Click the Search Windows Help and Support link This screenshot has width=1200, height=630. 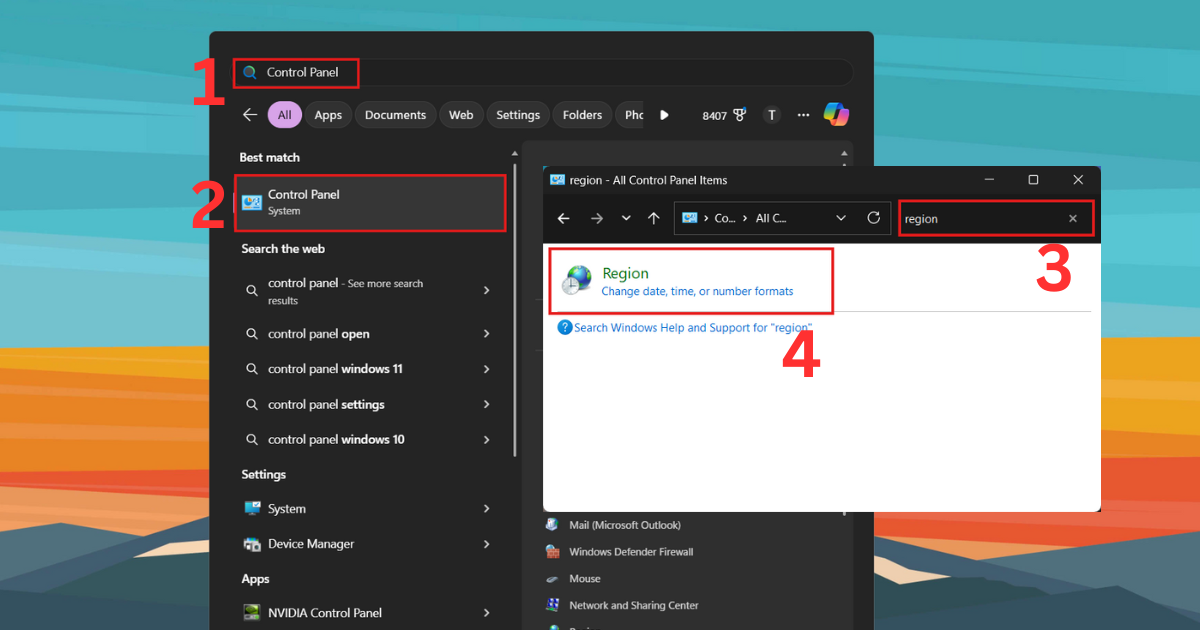point(692,327)
